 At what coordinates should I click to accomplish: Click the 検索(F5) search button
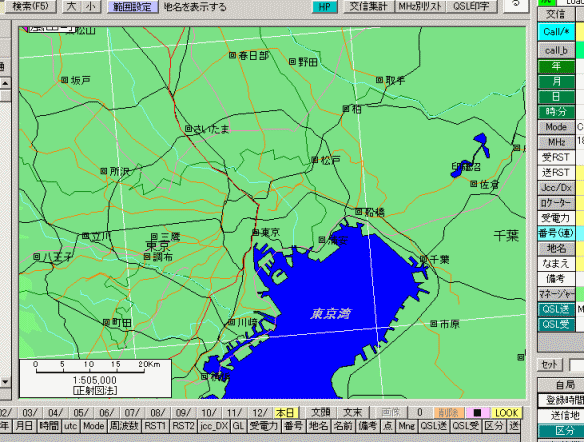point(30,6)
